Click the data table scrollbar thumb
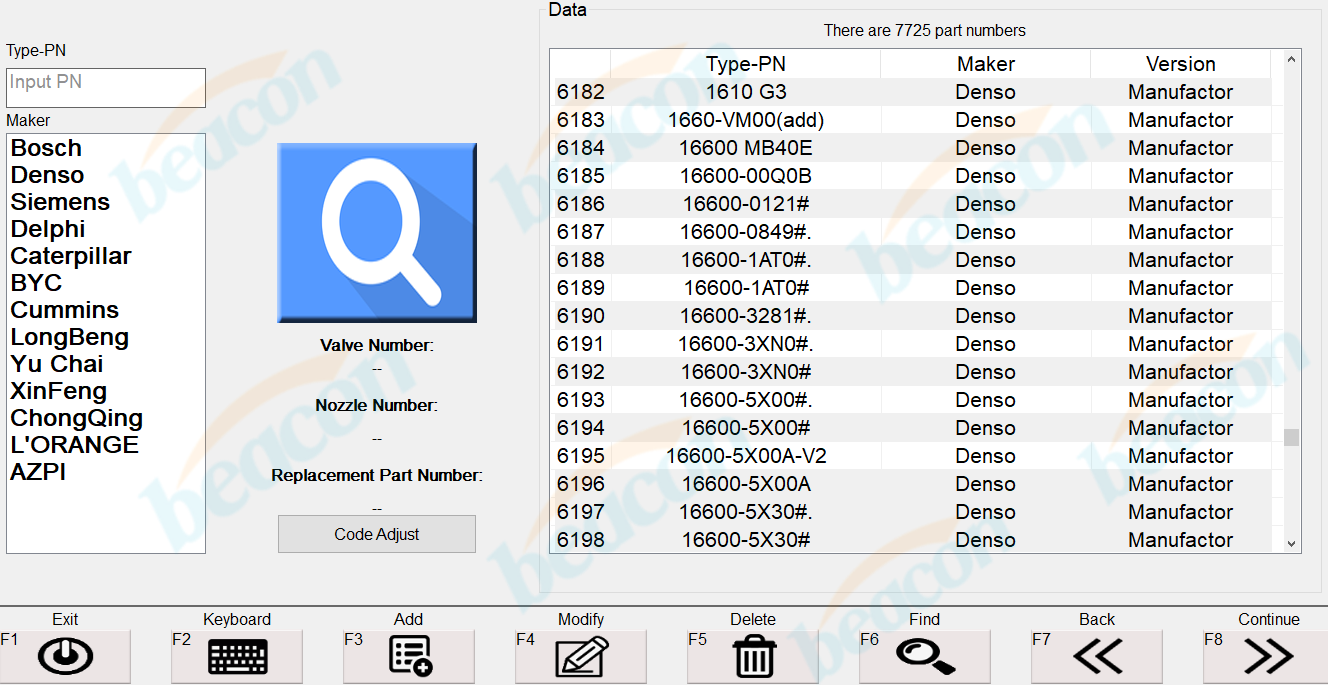 coord(1291,437)
